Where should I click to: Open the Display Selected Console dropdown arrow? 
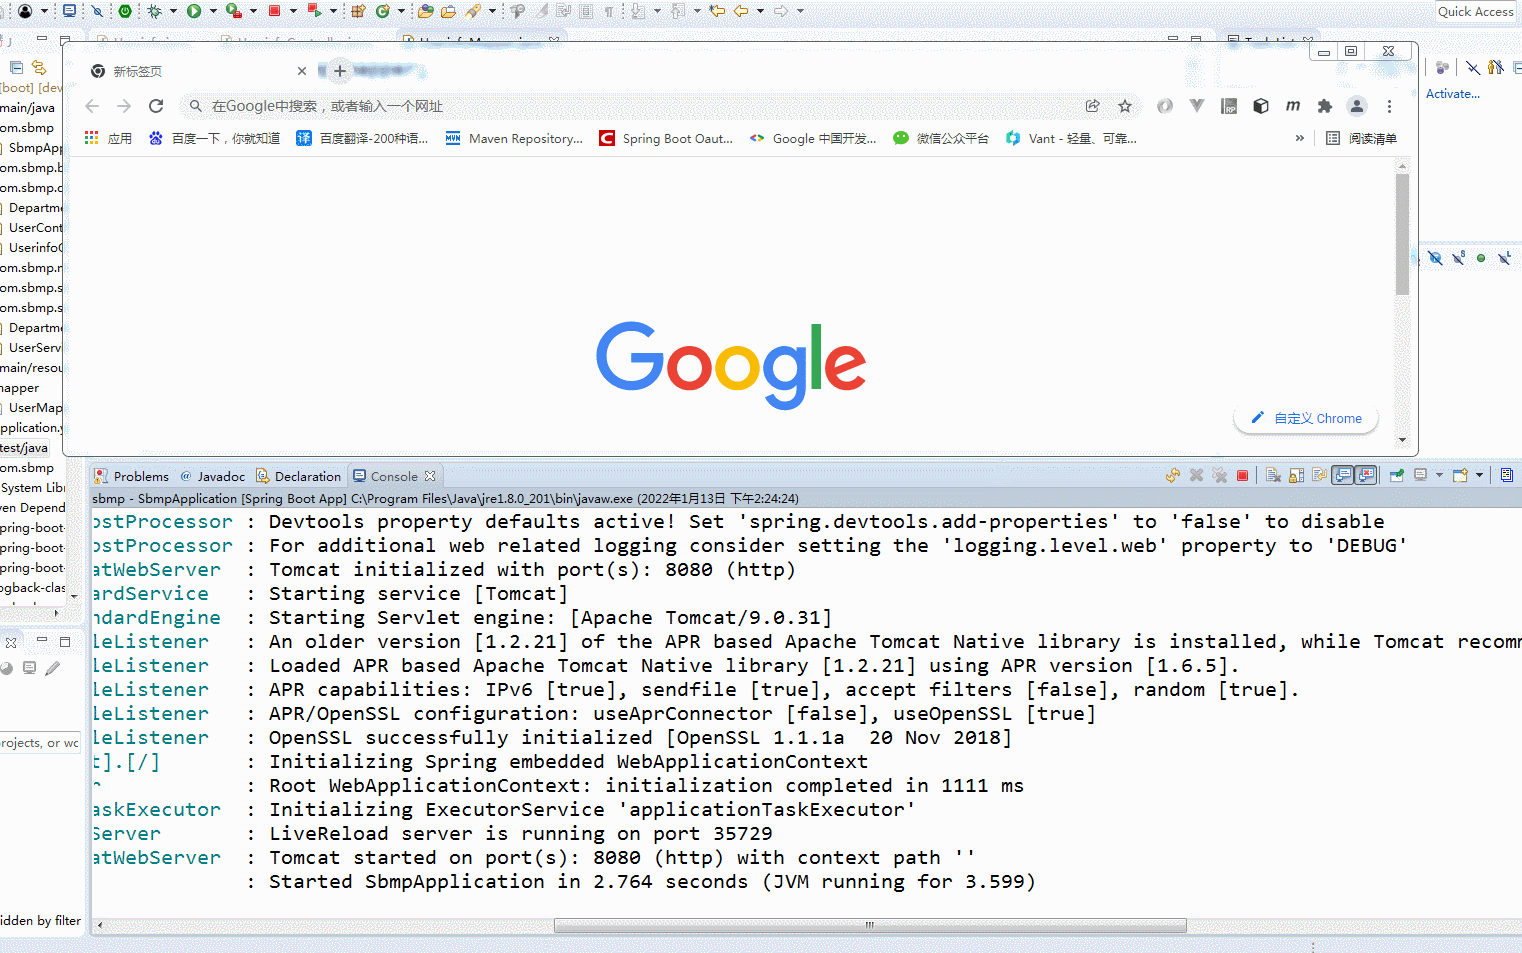tap(1439, 476)
